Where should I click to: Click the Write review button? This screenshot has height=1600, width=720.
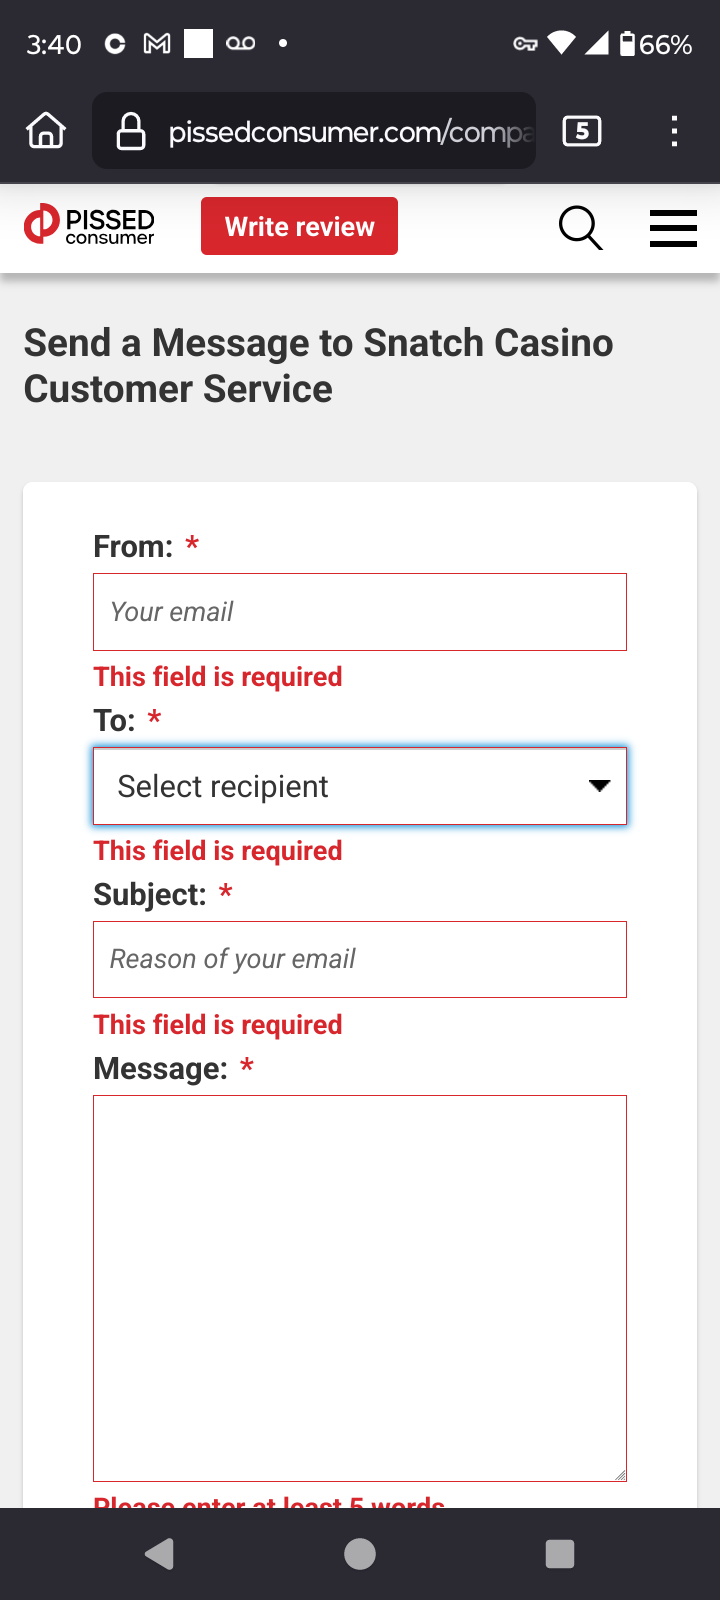click(x=299, y=226)
